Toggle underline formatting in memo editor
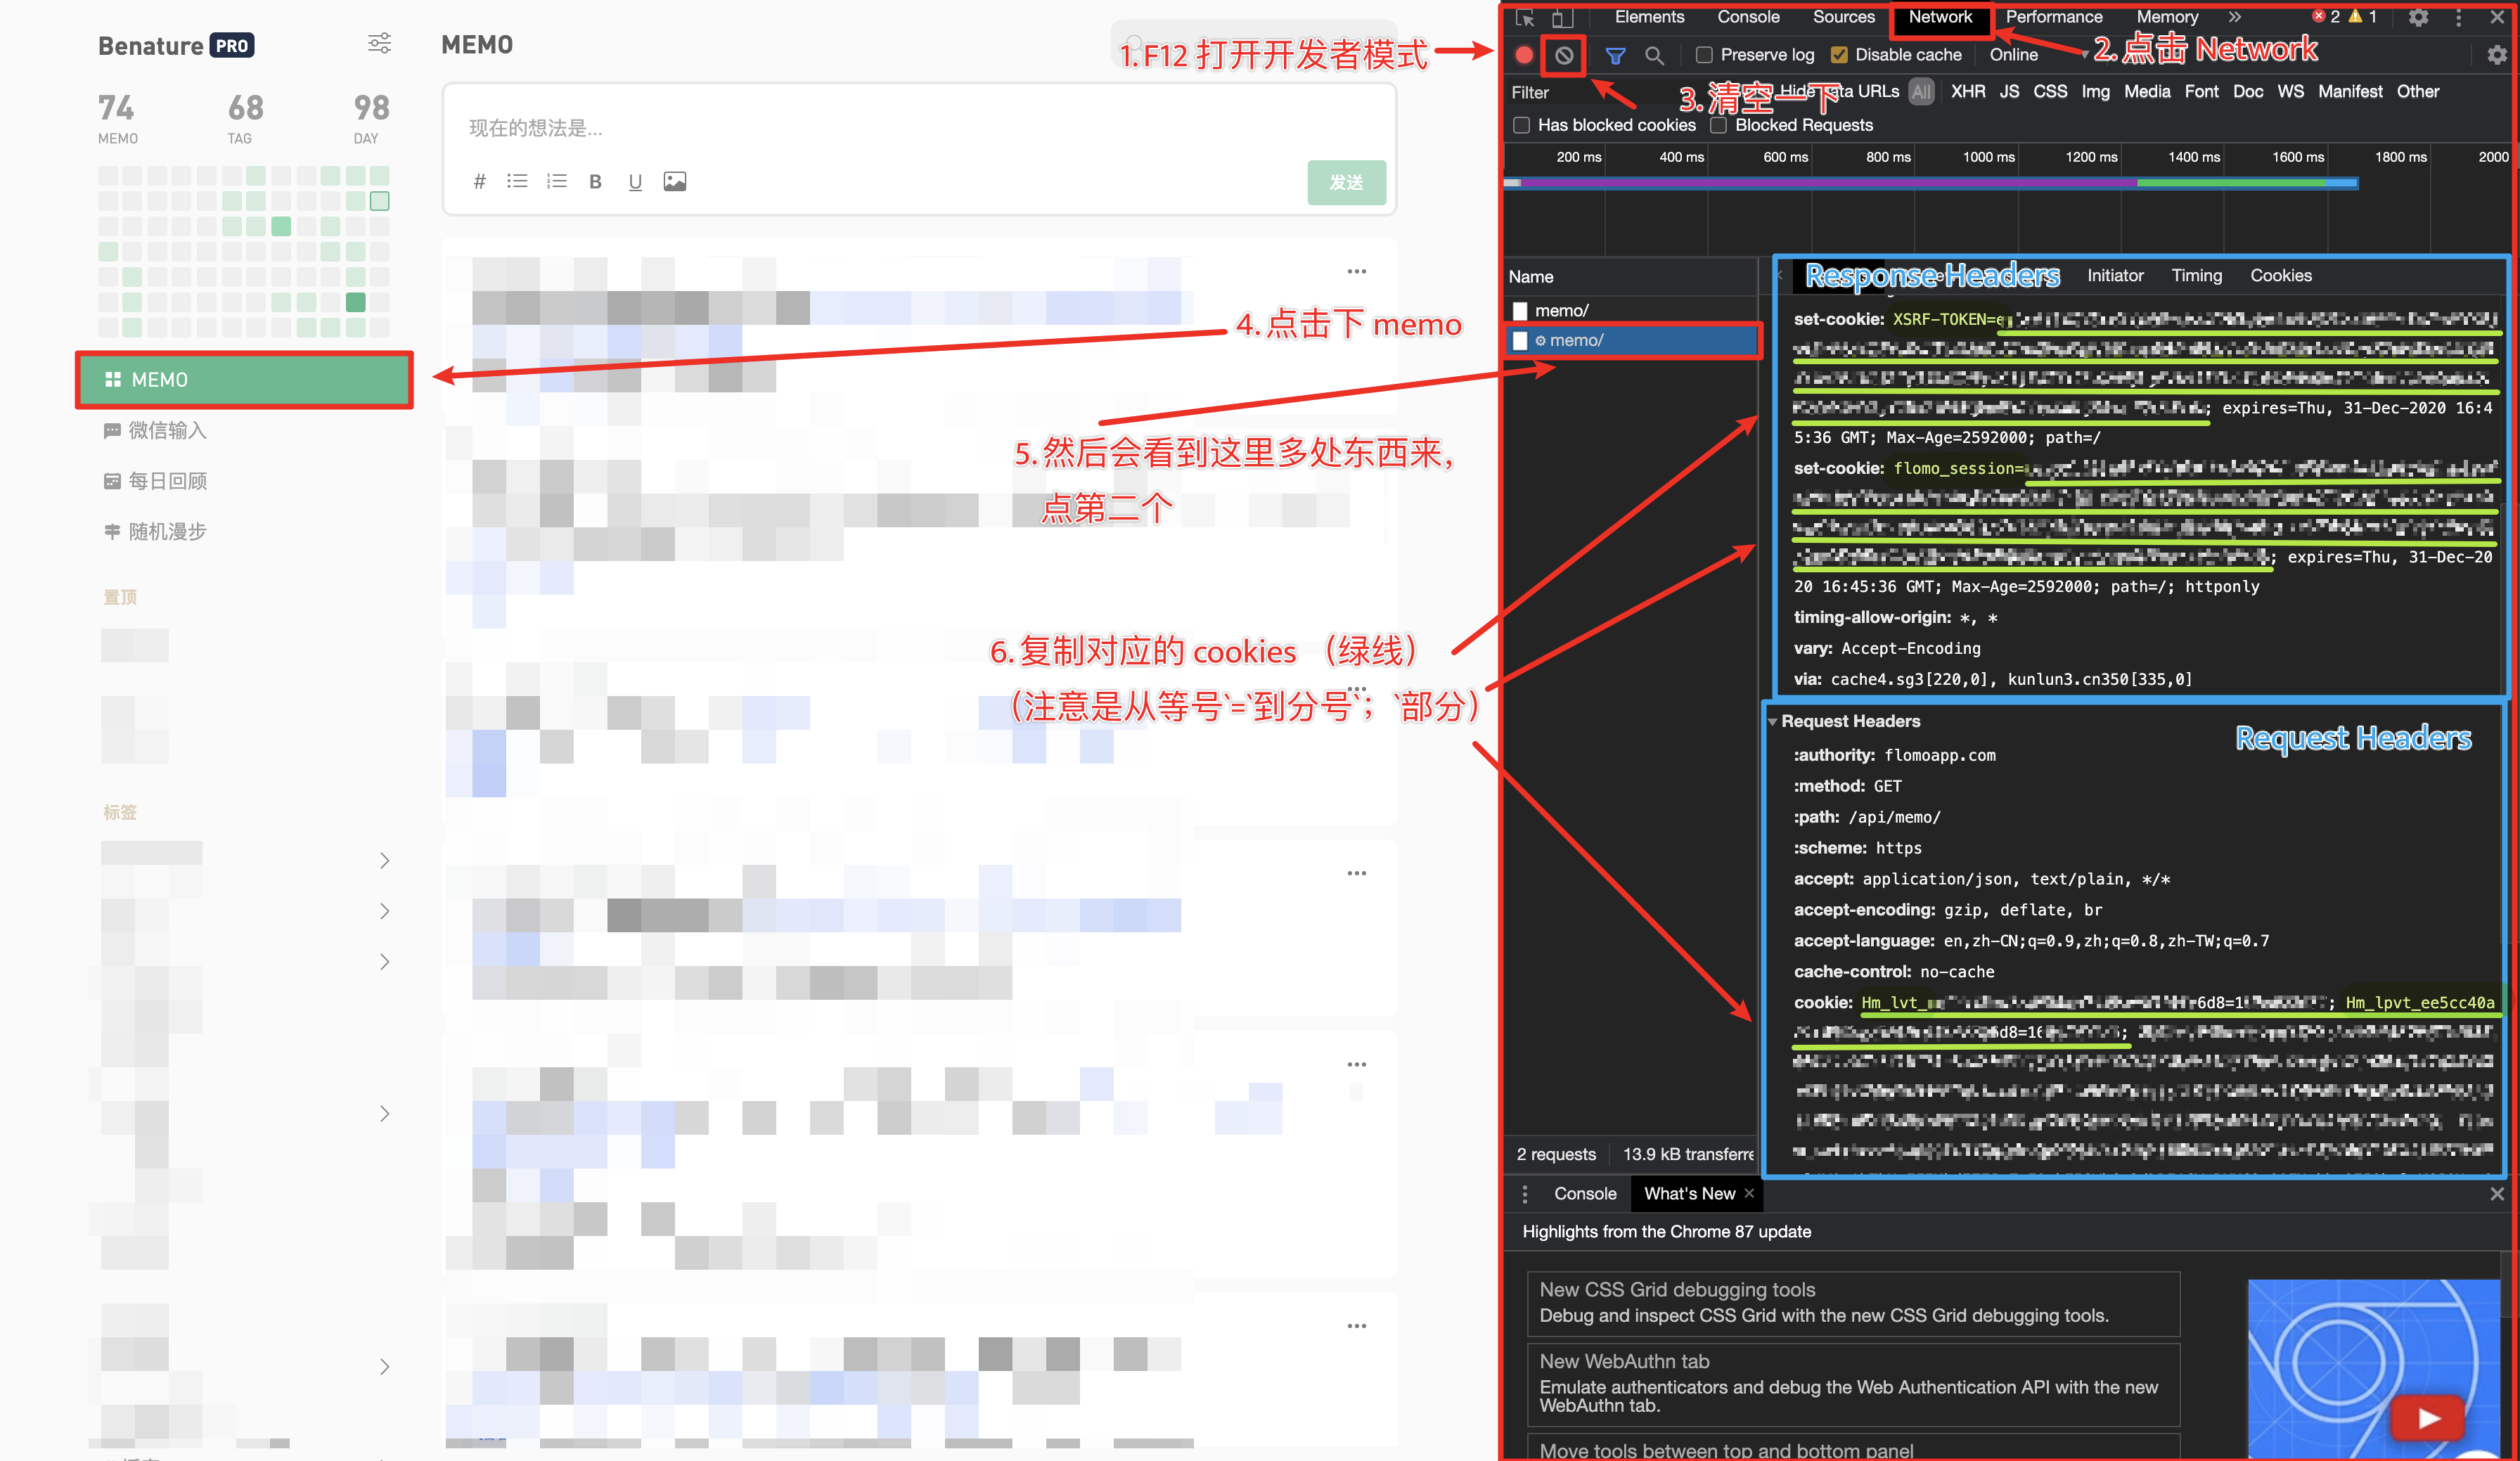 coord(634,182)
